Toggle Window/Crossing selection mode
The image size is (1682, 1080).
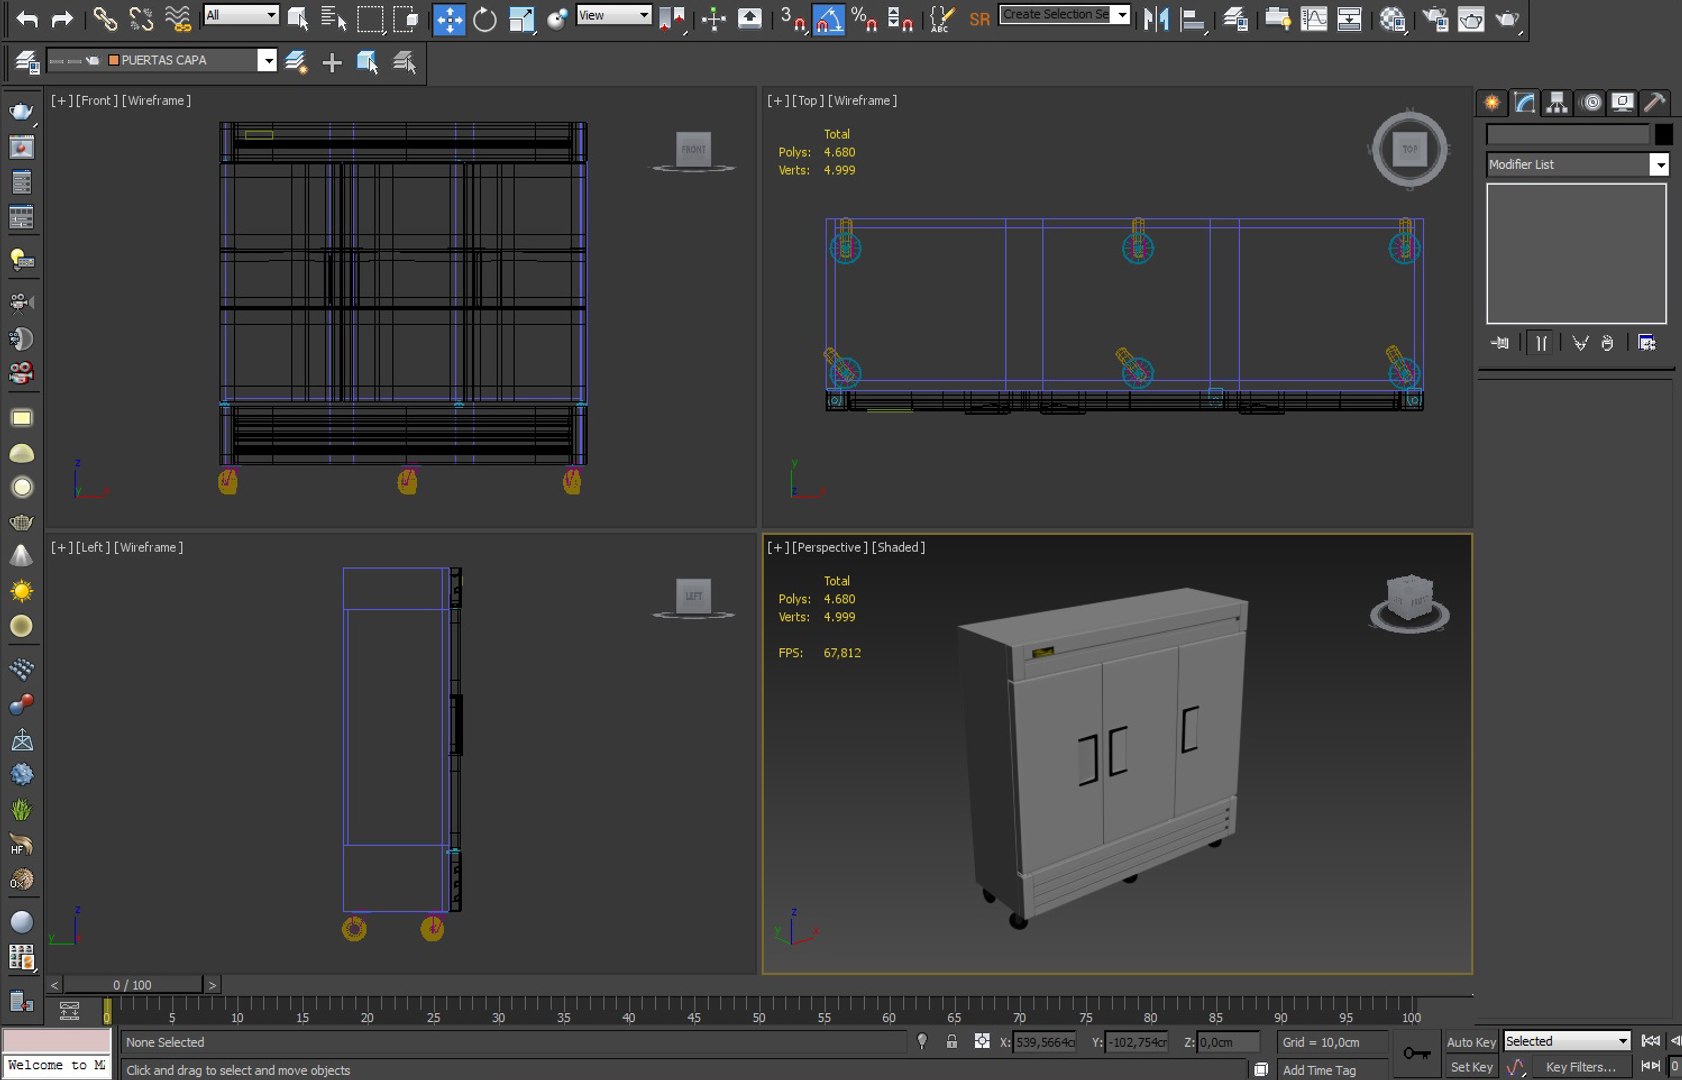(406, 18)
